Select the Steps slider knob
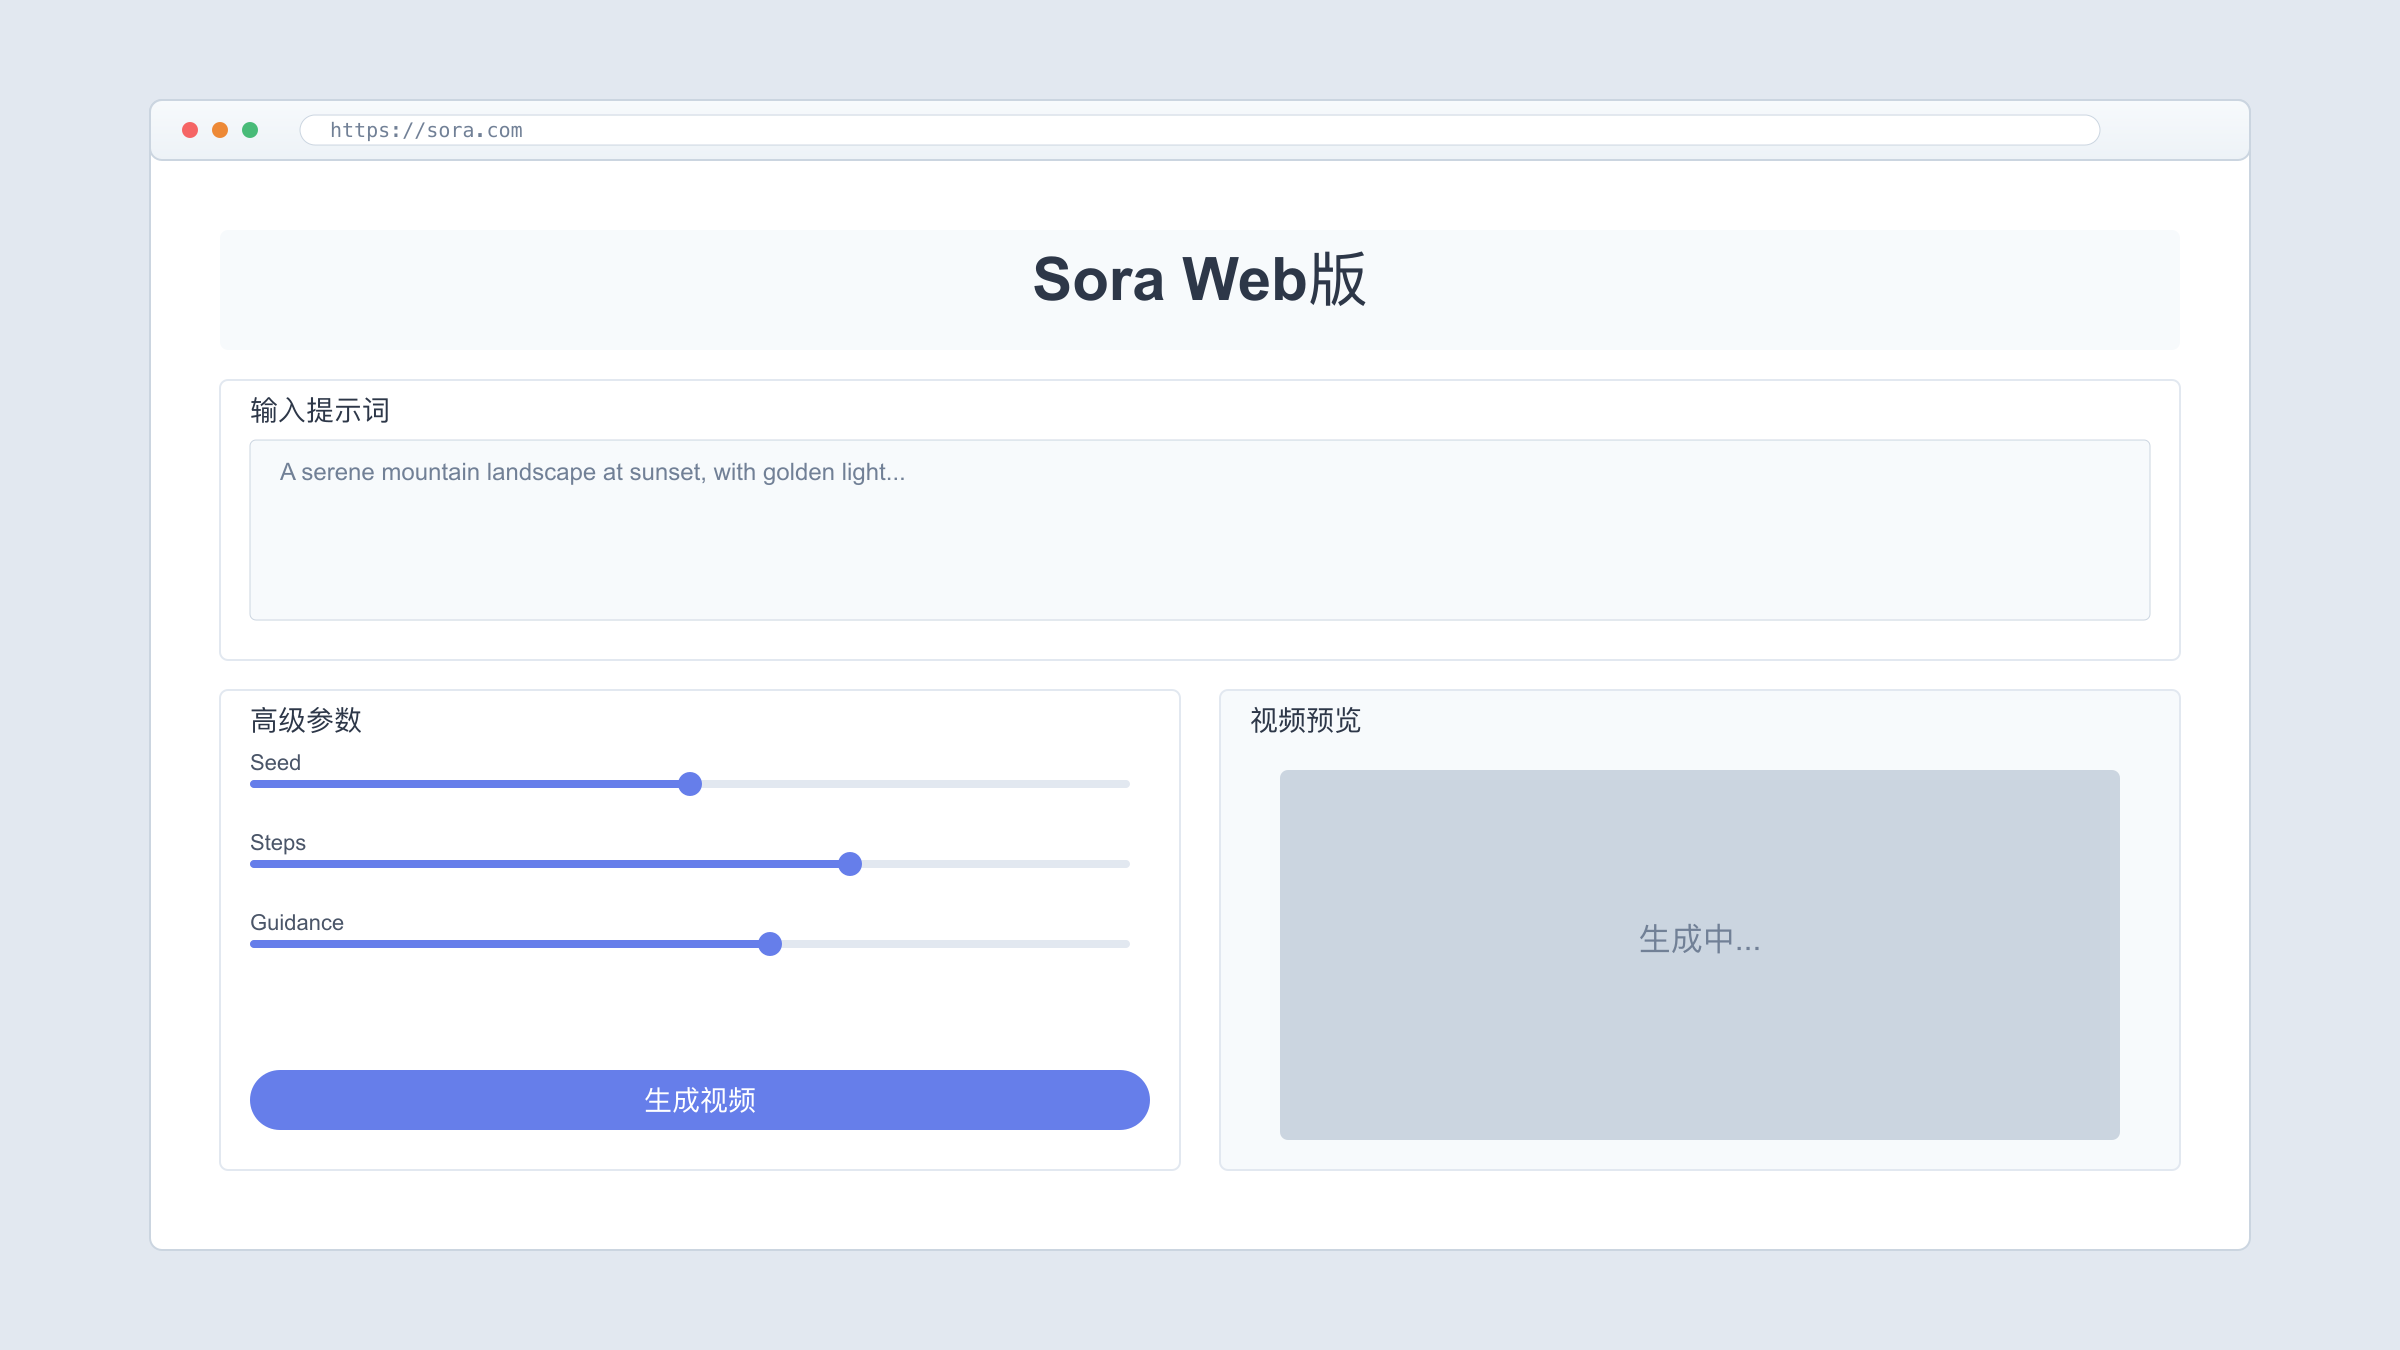This screenshot has height=1350, width=2400. [850, 864]
